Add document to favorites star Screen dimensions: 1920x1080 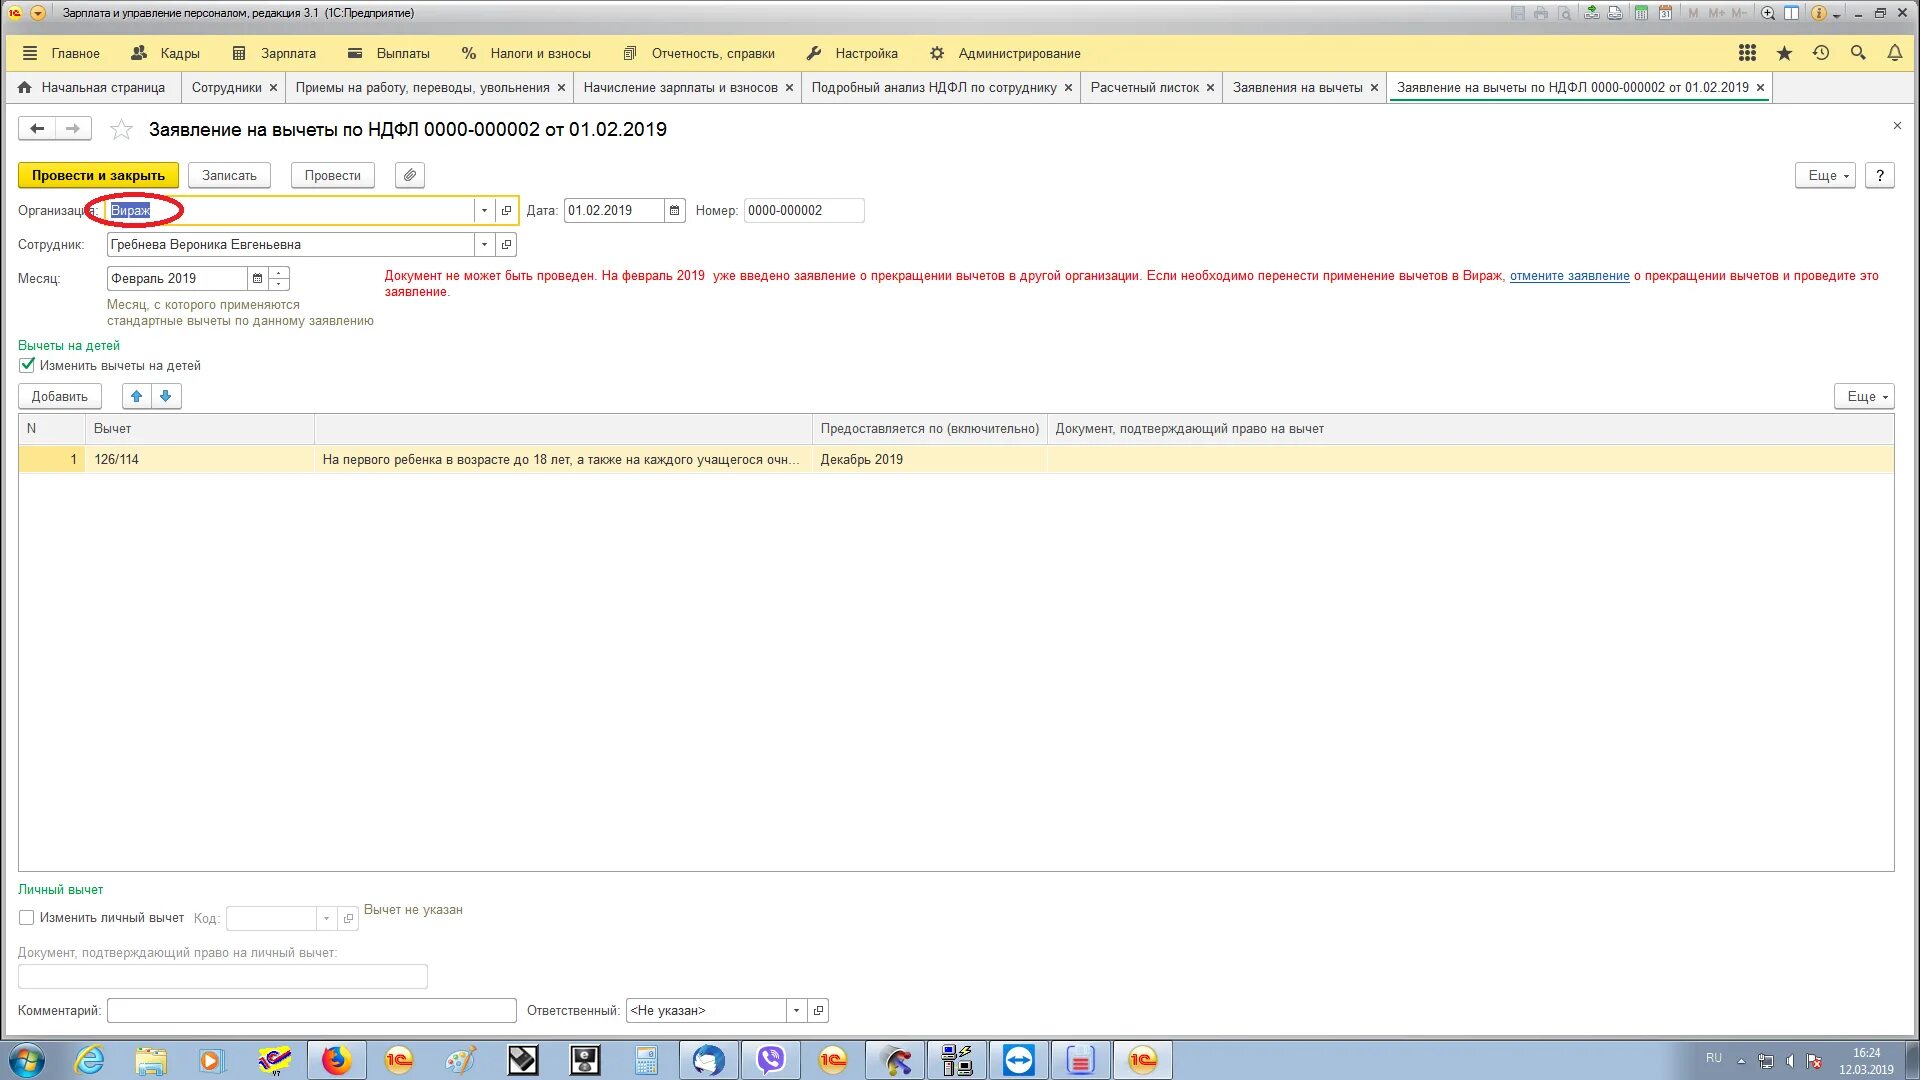[121, 129]
